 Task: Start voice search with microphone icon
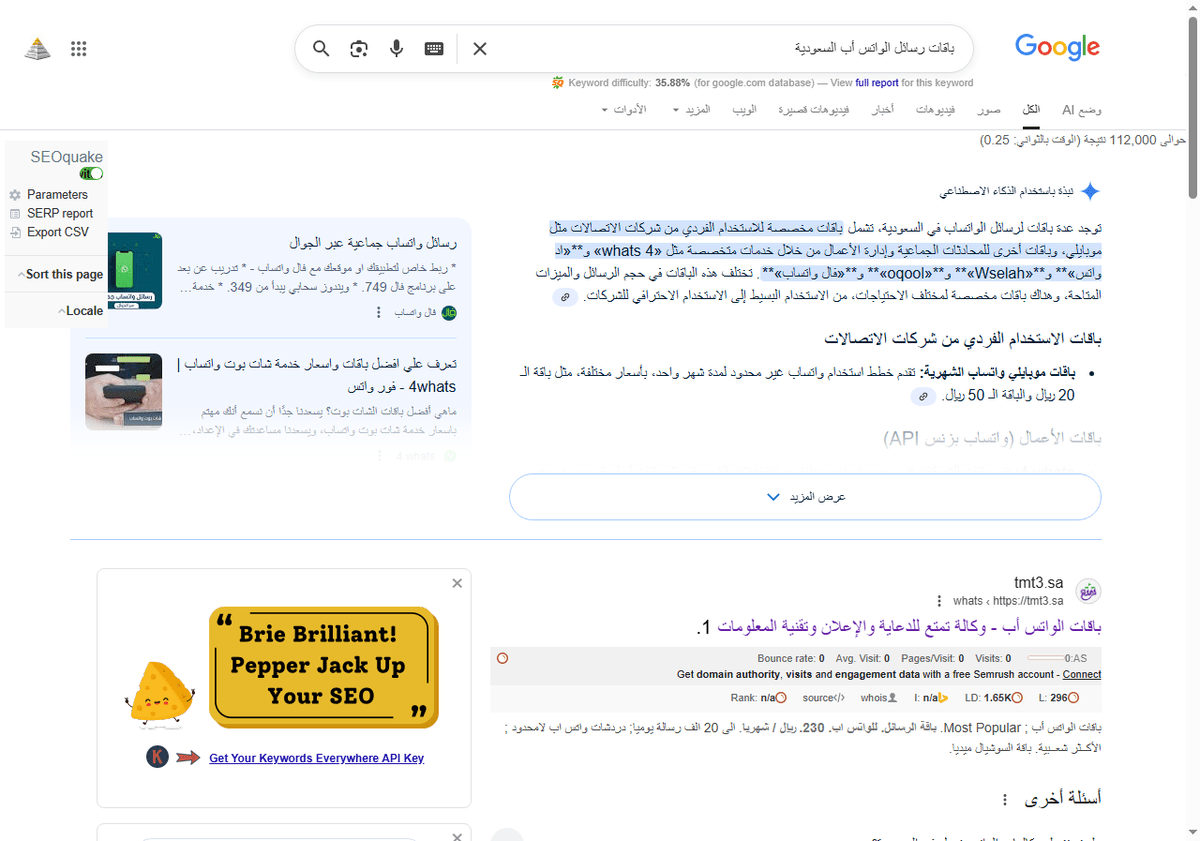(396, 48)
